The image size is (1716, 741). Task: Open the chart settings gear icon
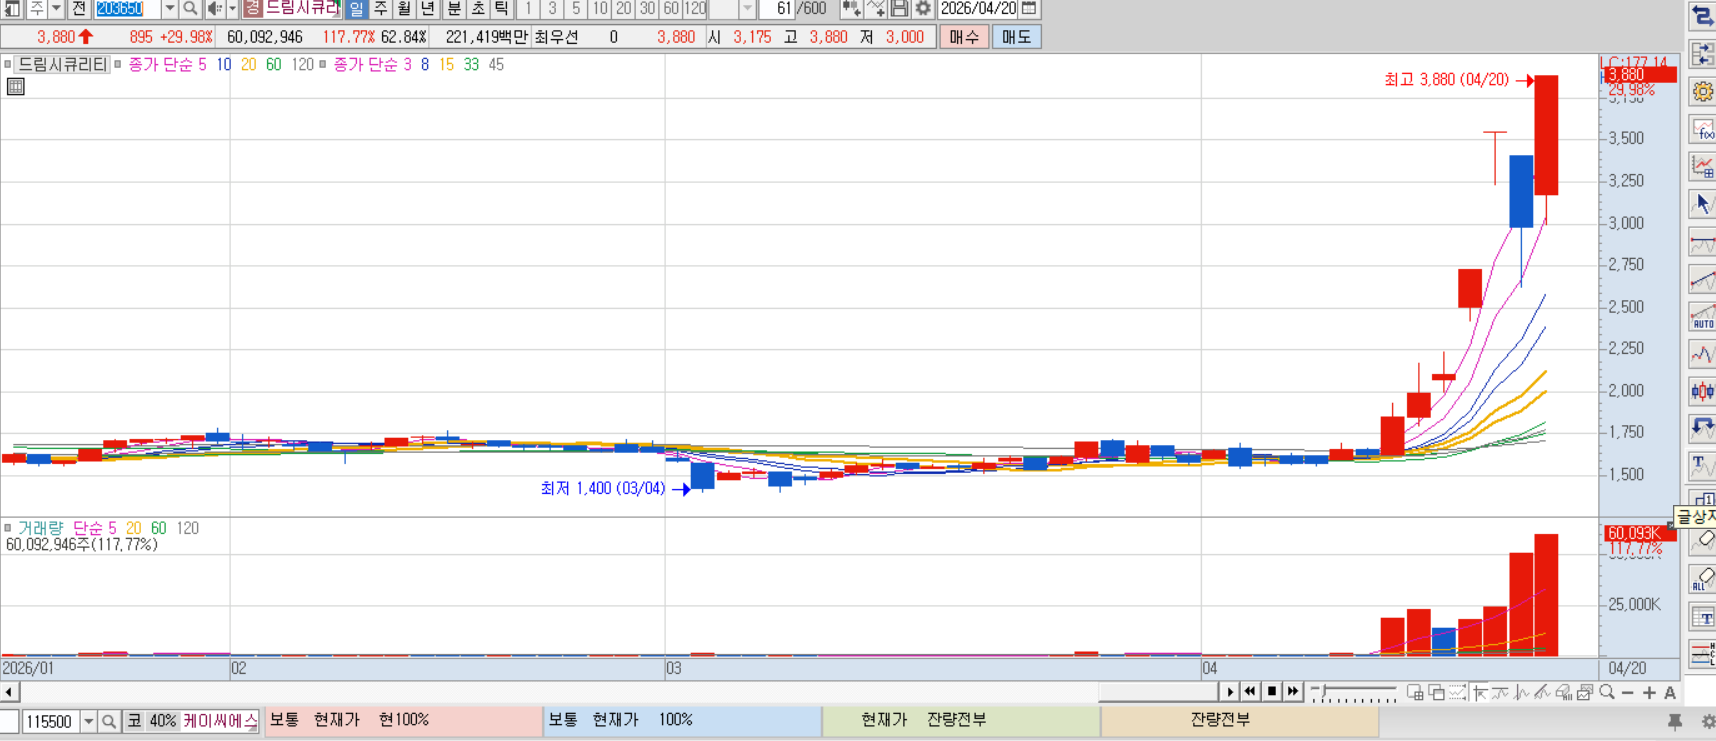[923, 9]
